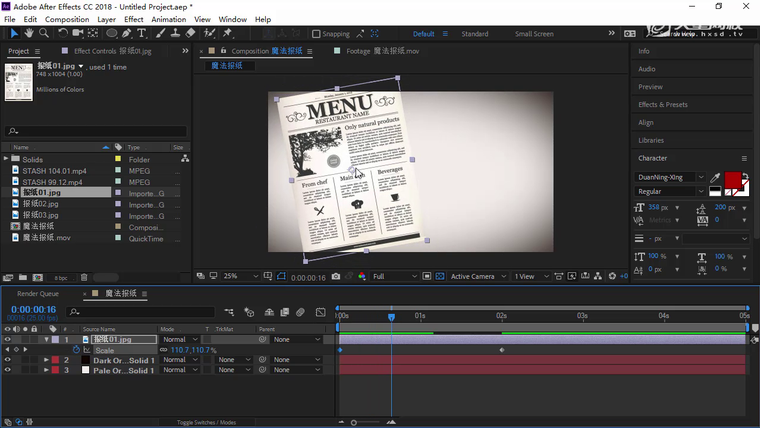Viewport: 760px width, 428px height.
Task: Take a snapshot with camera icon
Action: tap(335, 277)
